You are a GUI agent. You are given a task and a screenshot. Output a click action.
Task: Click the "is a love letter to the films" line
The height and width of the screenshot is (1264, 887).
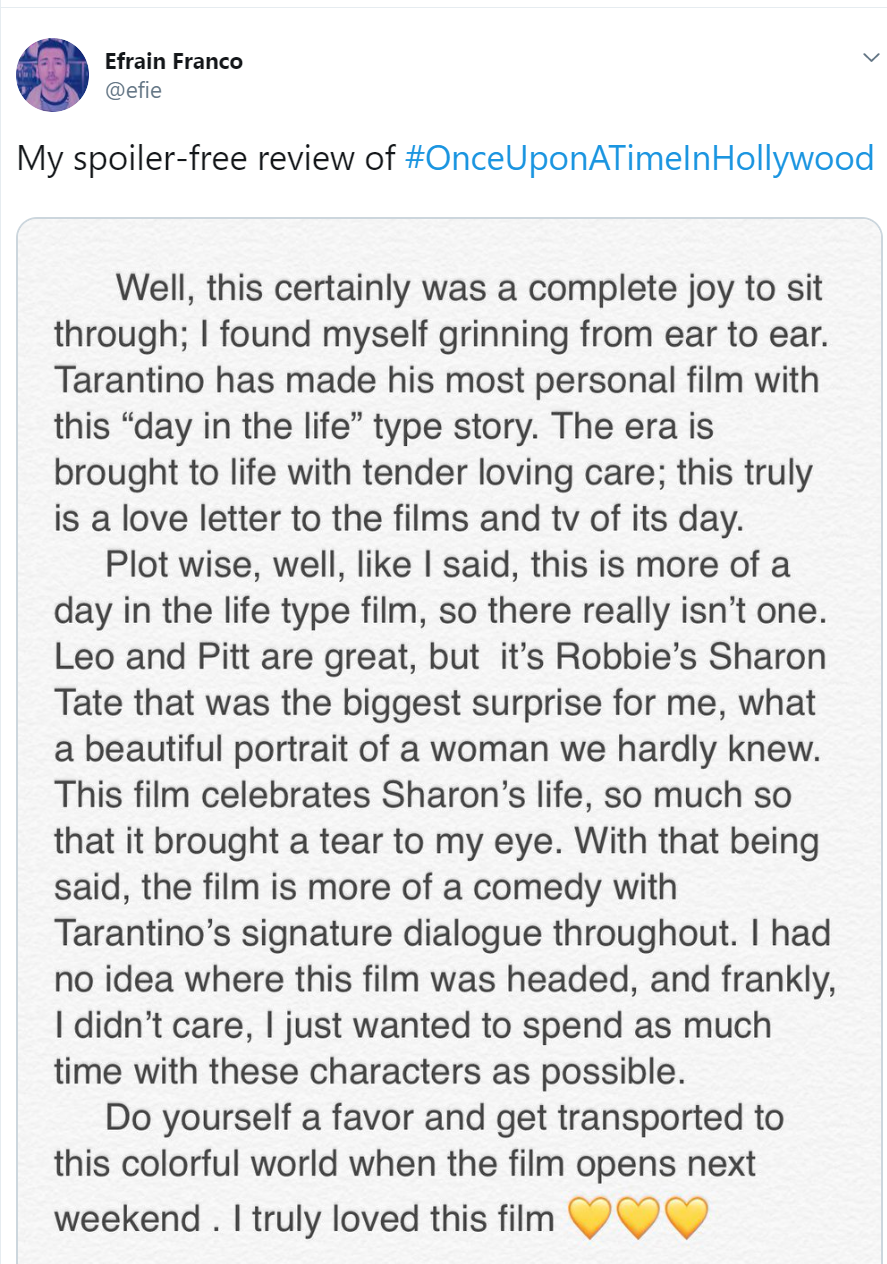(400, 519)
